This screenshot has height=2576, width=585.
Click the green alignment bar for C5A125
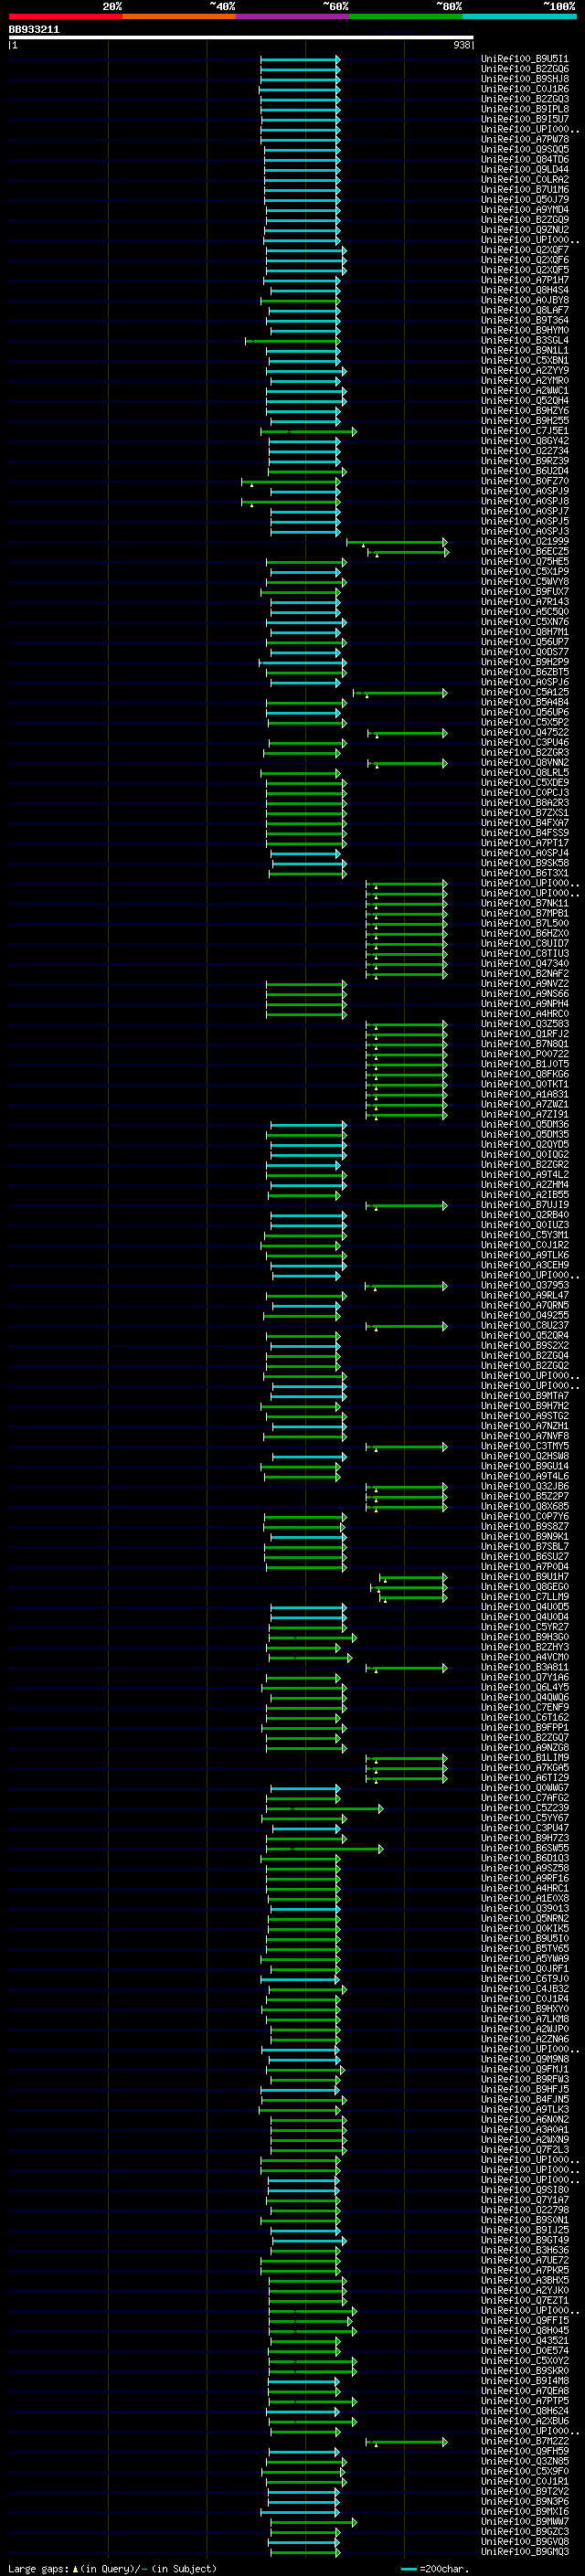pyautogui.click(x=400, y=693)
